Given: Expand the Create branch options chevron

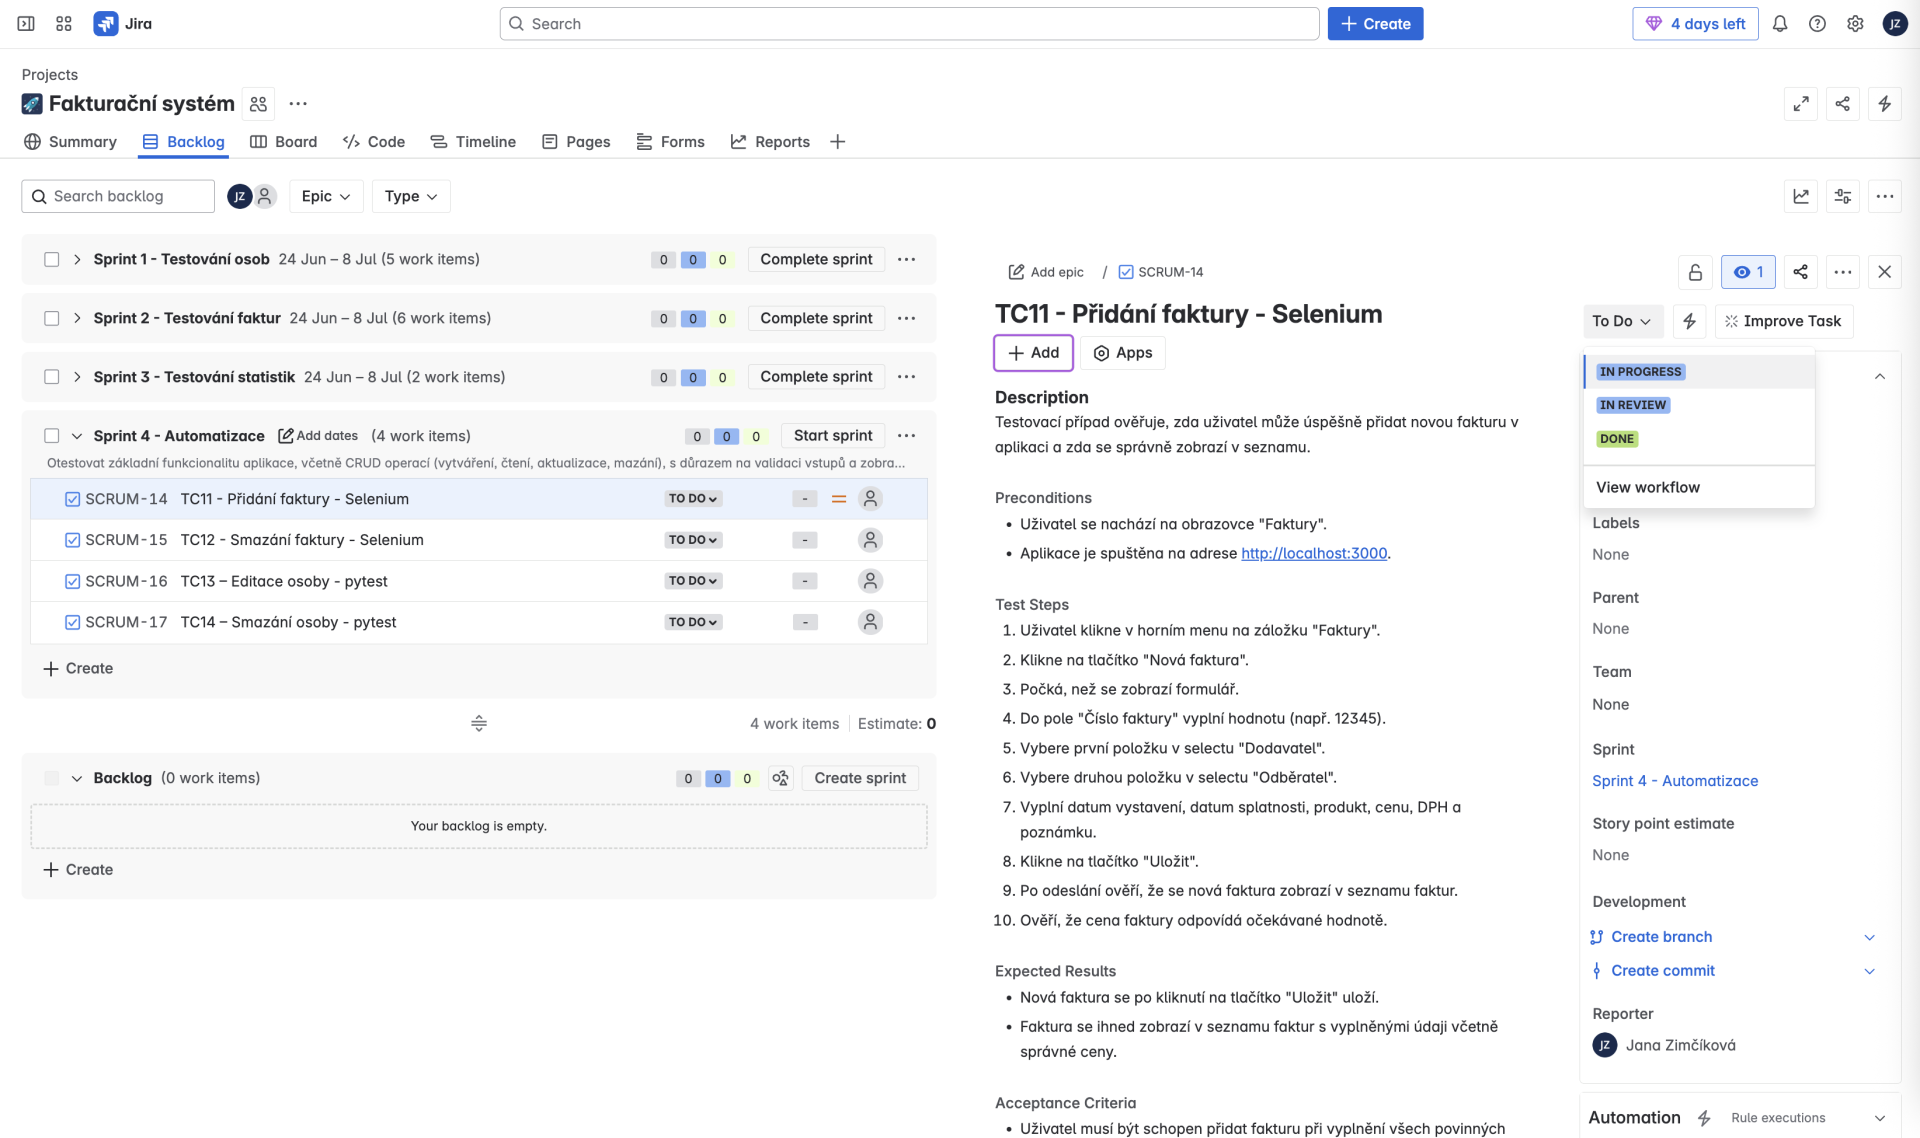Looking at the screenshot, I should coord(1869,937).
